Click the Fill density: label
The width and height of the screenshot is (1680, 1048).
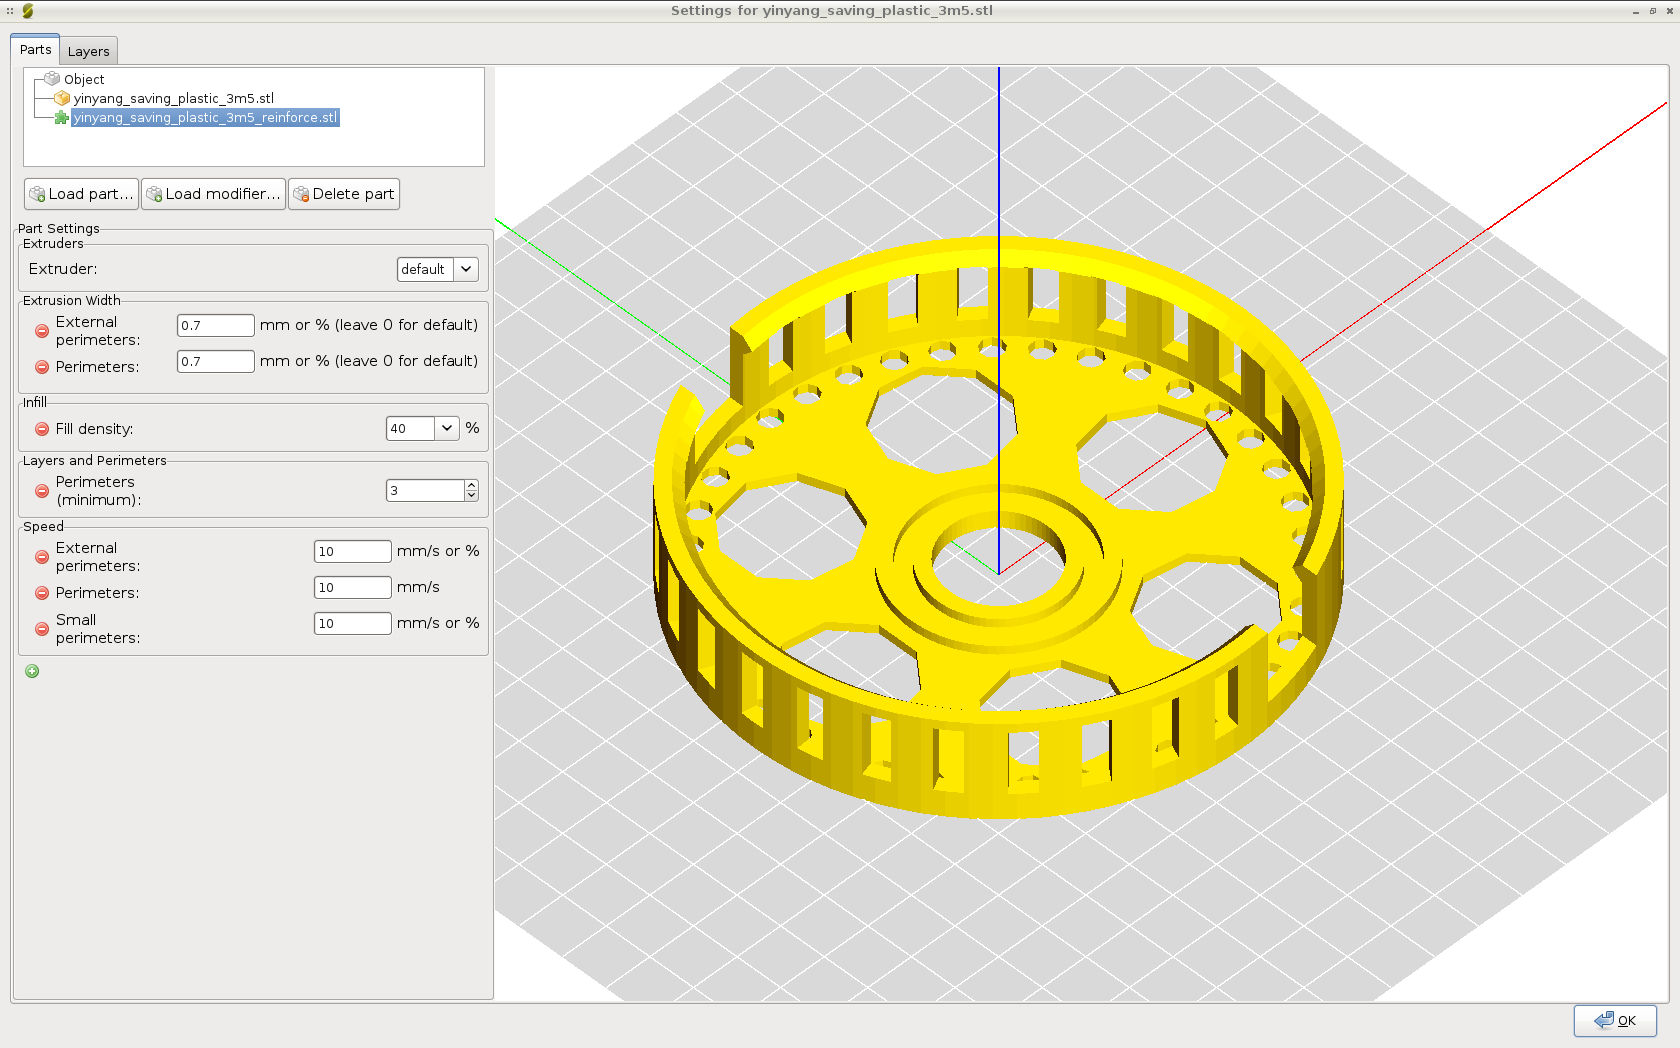[x=94, y=429]
